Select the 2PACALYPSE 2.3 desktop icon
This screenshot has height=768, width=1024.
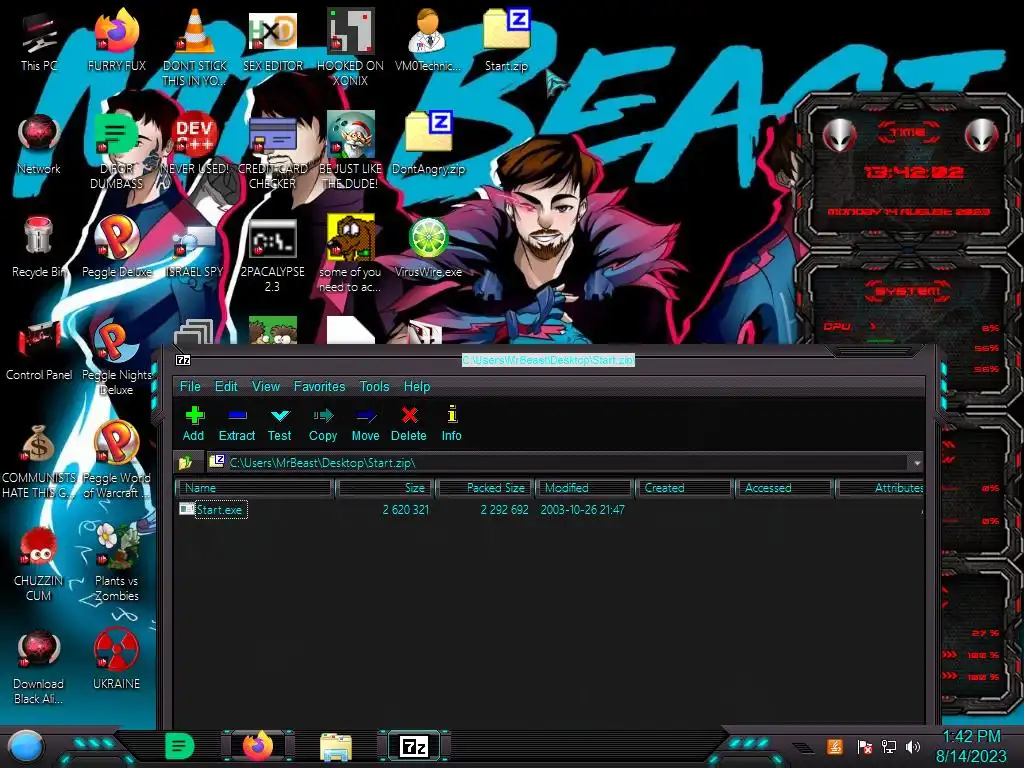pos(272,255)
